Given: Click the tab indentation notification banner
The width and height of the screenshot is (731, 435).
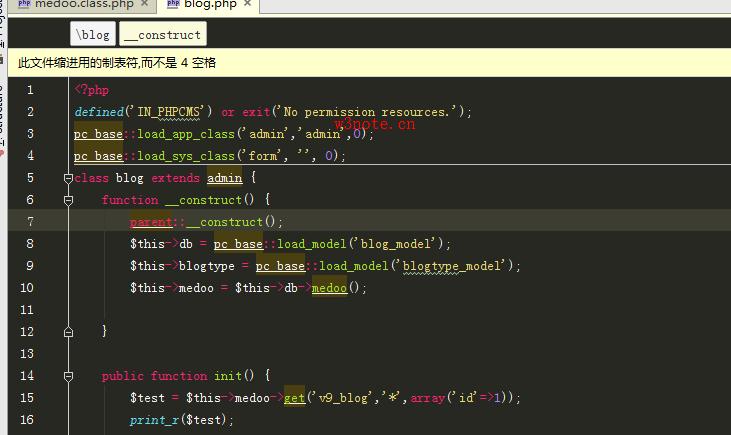Looking at the screenshot, I should (369, 62).
